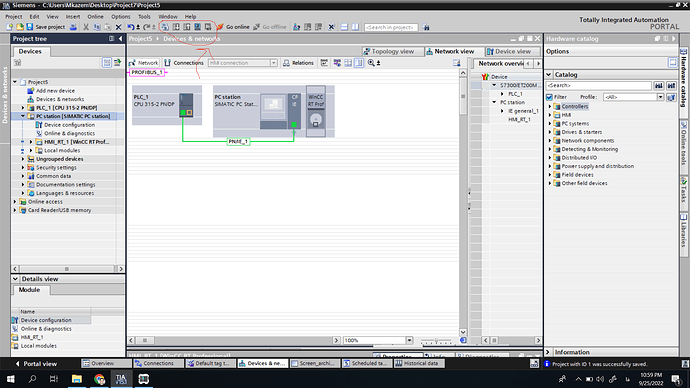Open the HMI connection type dropdown
690x388 pixels.
273,63
